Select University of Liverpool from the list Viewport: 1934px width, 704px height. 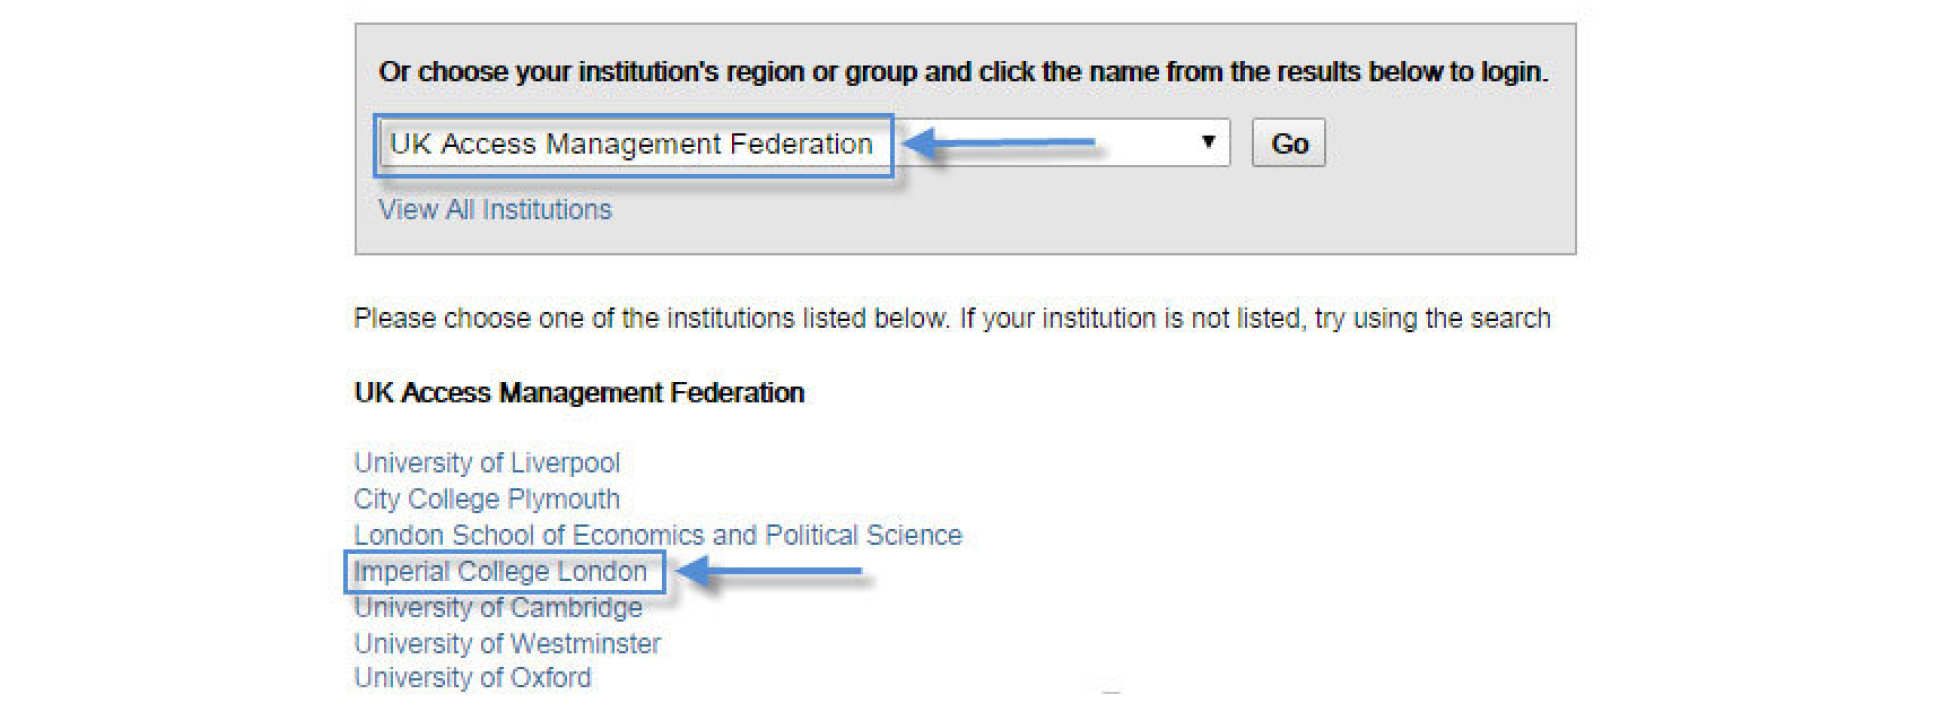[487, 463]
